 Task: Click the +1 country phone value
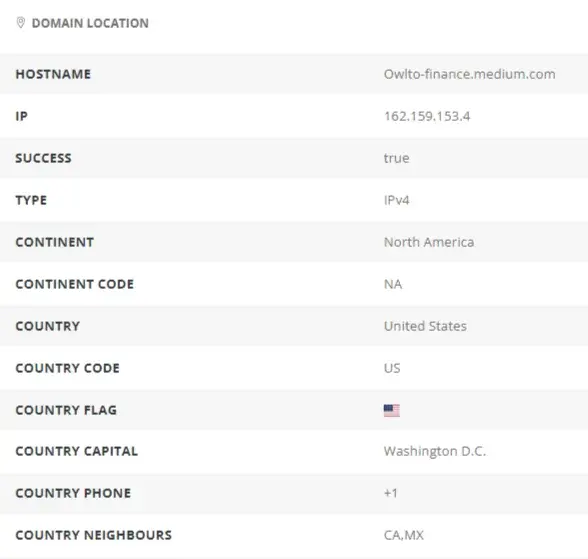(391, 493)
